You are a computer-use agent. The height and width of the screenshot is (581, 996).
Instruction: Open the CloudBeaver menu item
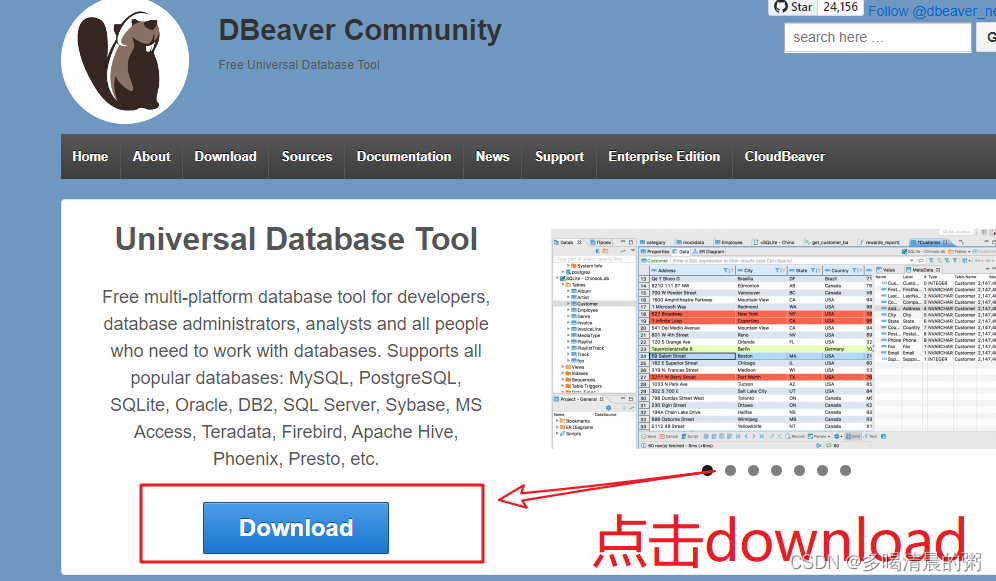784,156
